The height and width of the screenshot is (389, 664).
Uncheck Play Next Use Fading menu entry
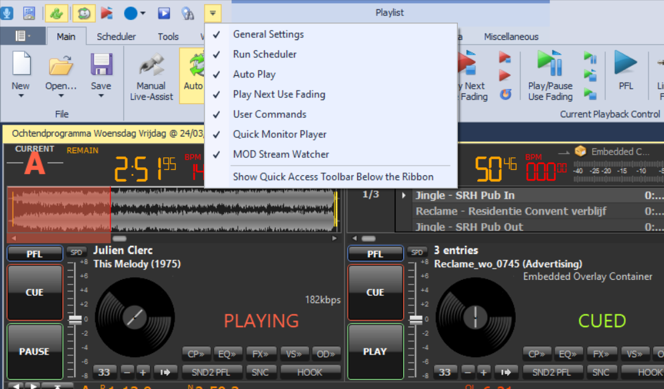331,94
